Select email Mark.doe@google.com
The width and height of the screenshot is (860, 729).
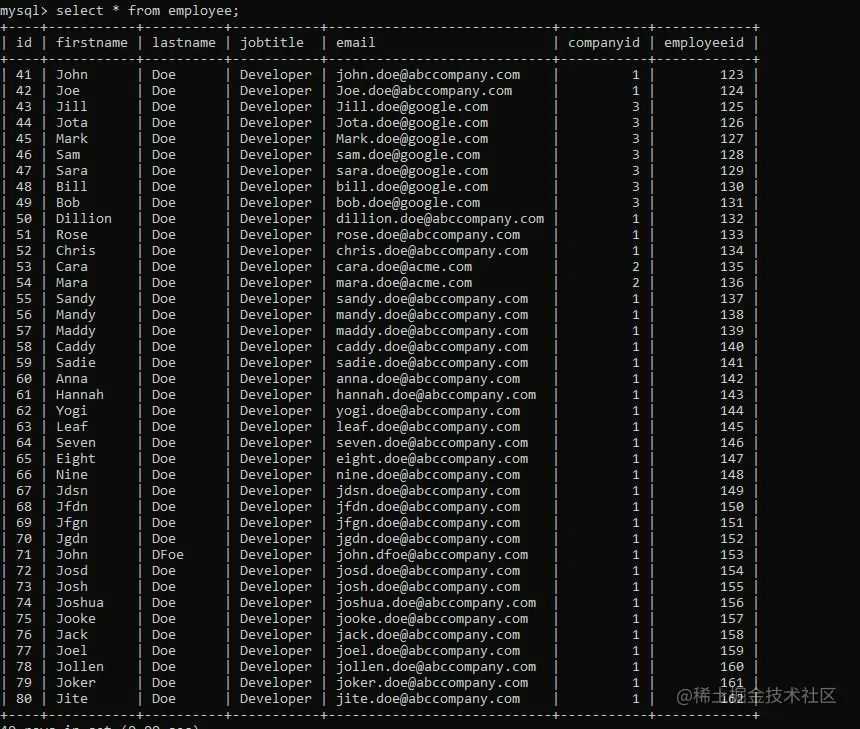[412, 138]
